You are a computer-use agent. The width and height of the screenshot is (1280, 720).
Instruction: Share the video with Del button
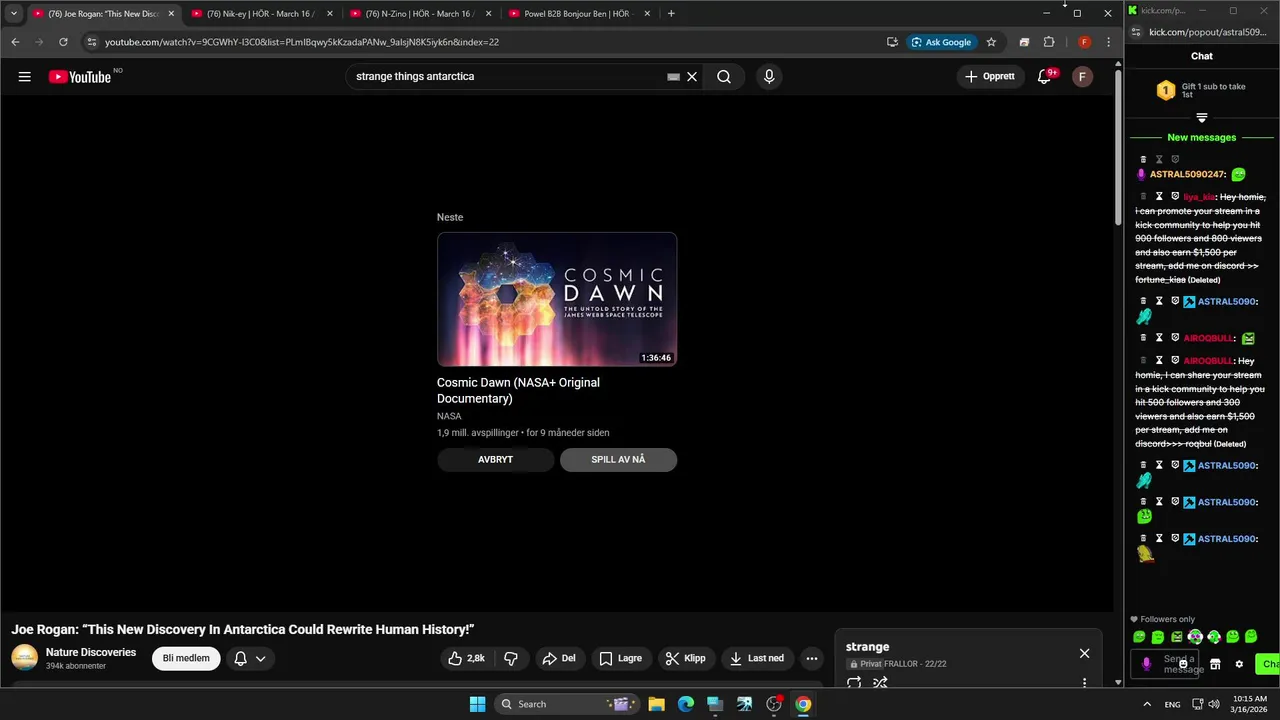click(x=559, y=658)
